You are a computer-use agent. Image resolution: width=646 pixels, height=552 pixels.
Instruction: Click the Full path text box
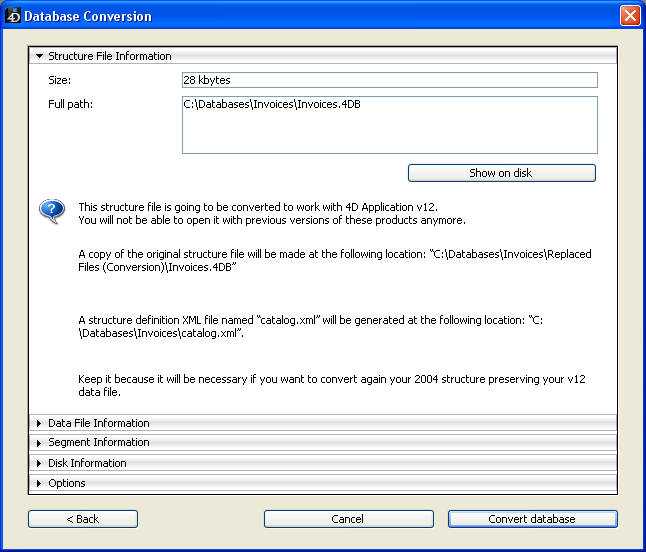[389, 125]
